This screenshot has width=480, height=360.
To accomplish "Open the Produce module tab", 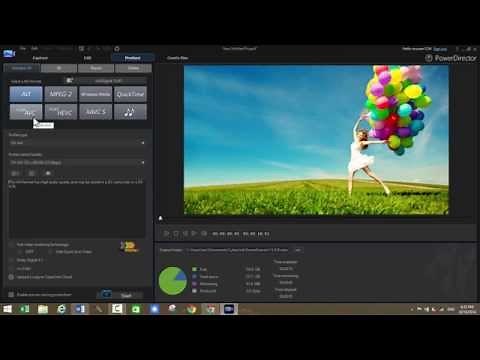I will 133,58.
